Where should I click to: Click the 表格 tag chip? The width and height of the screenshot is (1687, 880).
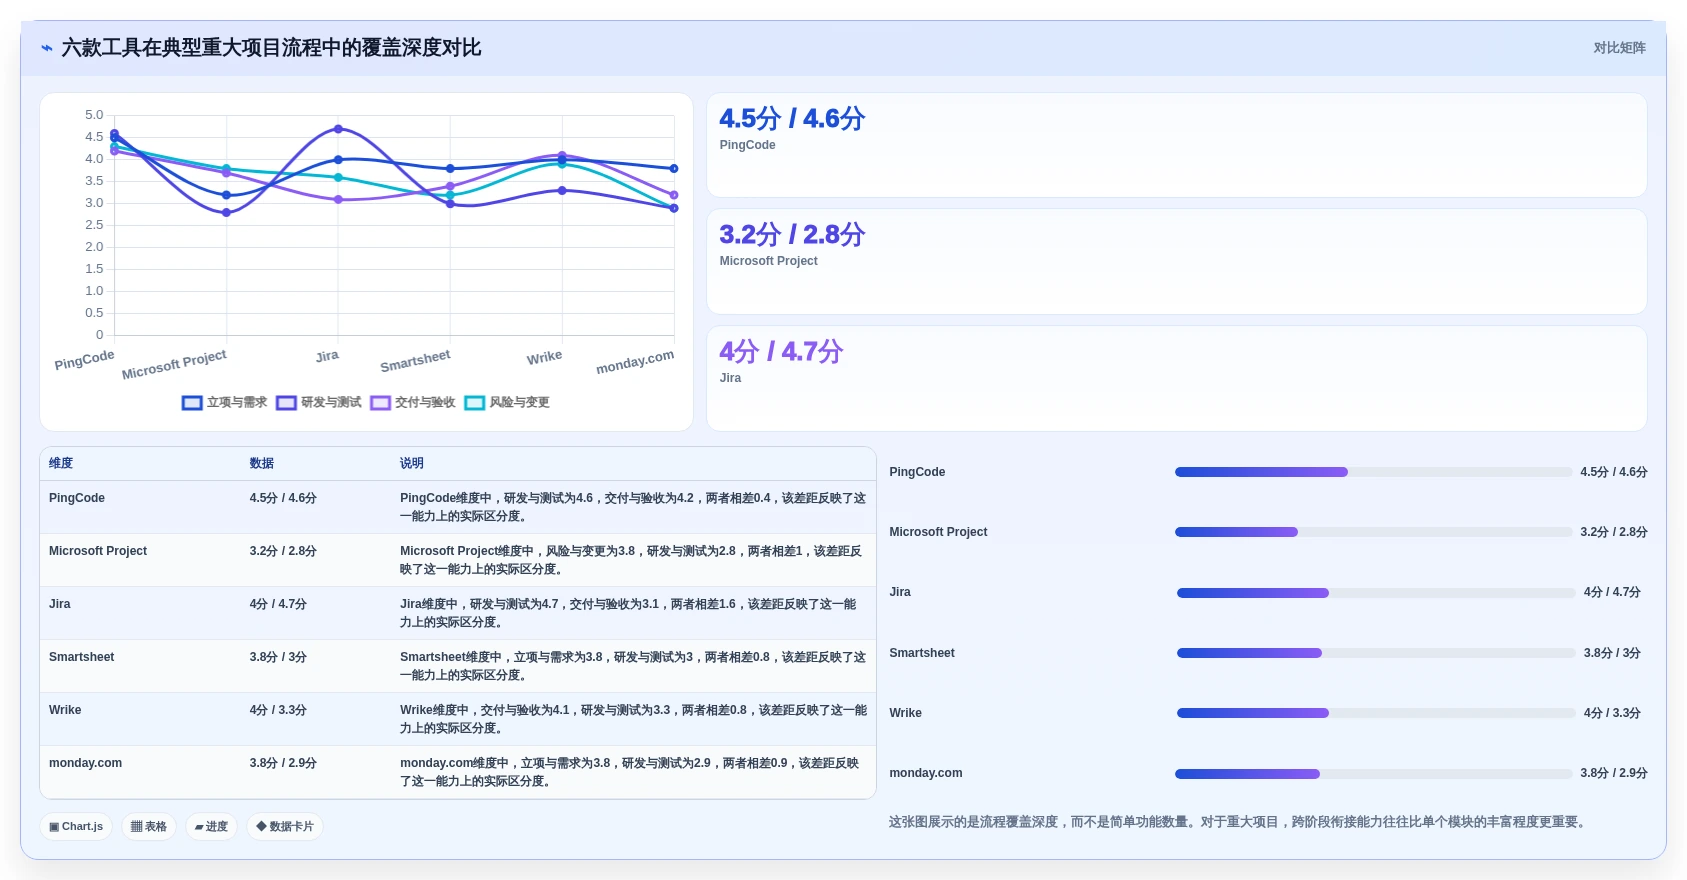tap(149, 826)
